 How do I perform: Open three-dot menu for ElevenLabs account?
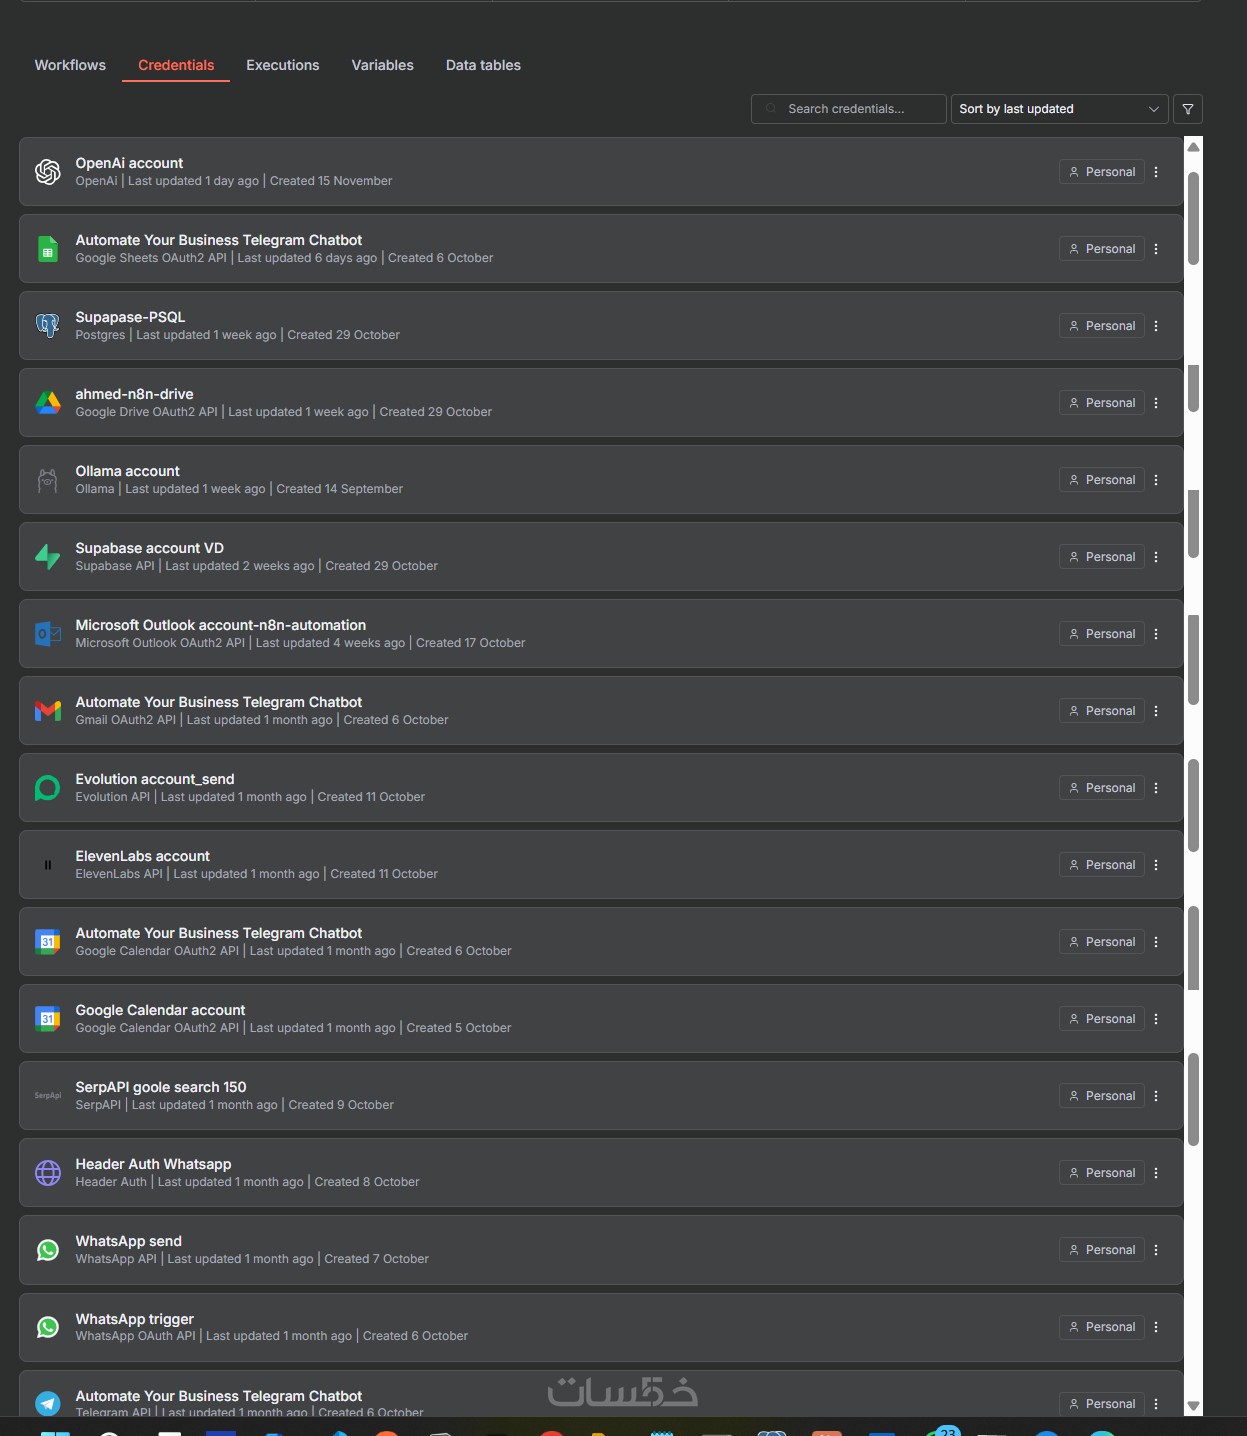[x=1156, y=865]
